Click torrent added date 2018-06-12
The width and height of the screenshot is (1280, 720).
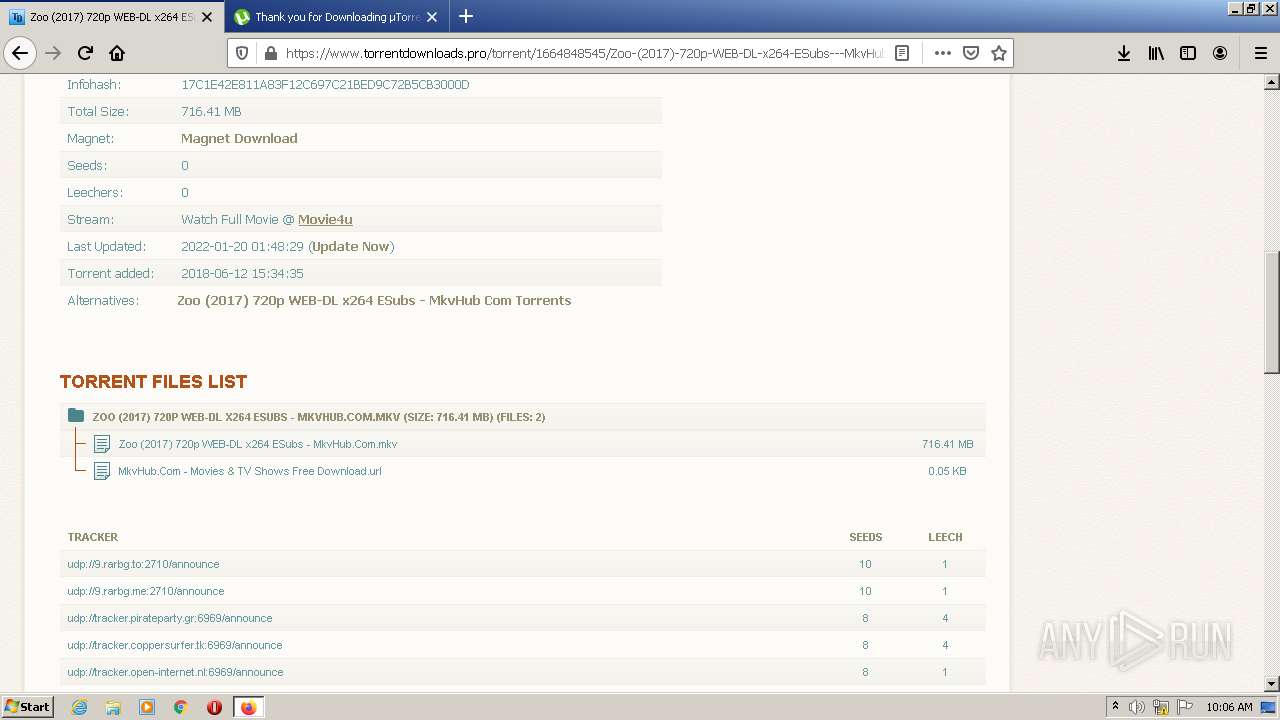(x=242, y=273)
